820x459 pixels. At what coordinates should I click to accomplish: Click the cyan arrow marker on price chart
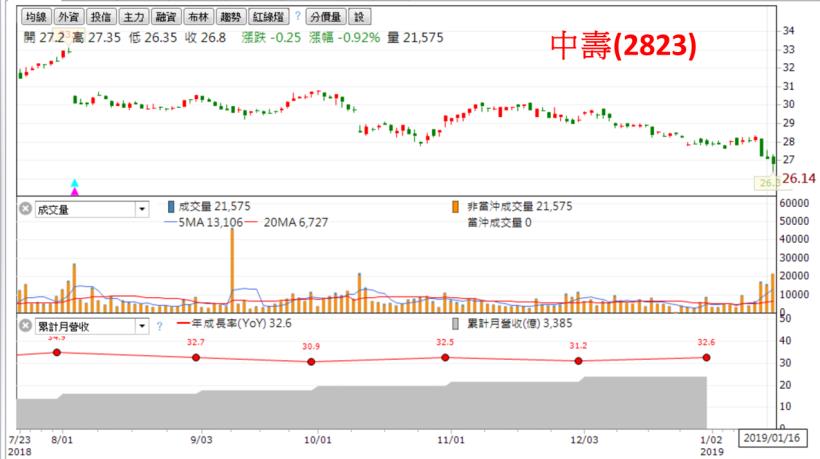[75, 183]
